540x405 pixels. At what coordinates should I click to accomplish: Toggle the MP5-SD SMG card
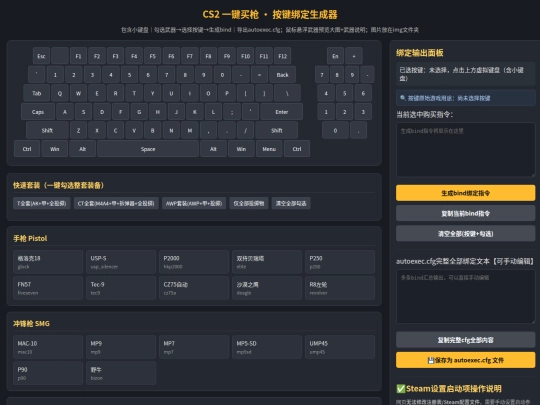point(267,347)
